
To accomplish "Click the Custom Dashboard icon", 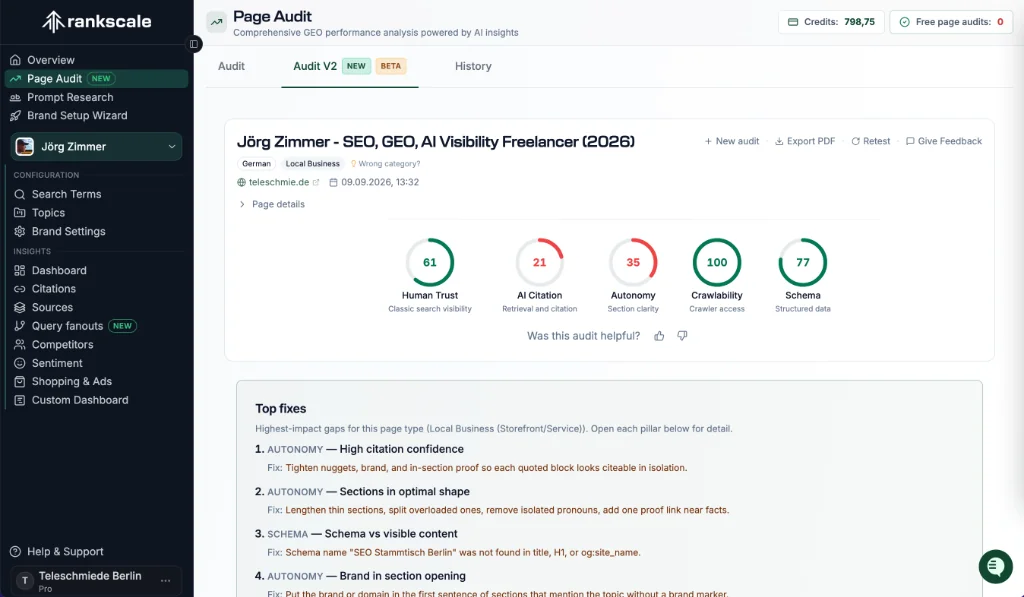I will pos(20,400).
